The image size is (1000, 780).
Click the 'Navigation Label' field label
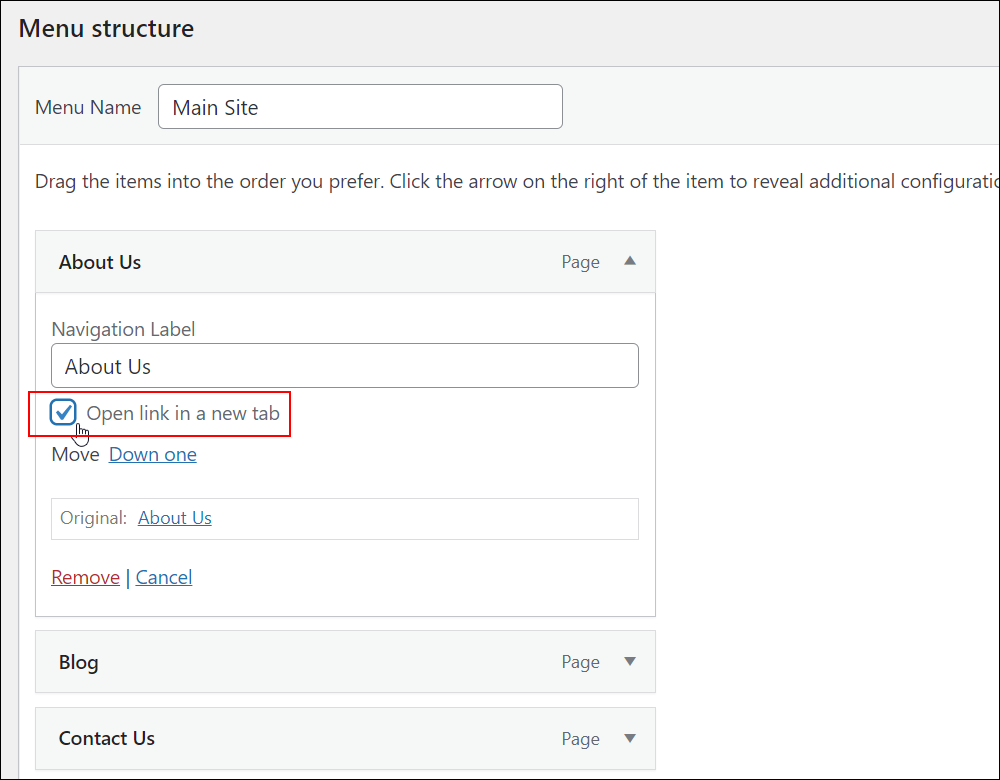(123, 329)
